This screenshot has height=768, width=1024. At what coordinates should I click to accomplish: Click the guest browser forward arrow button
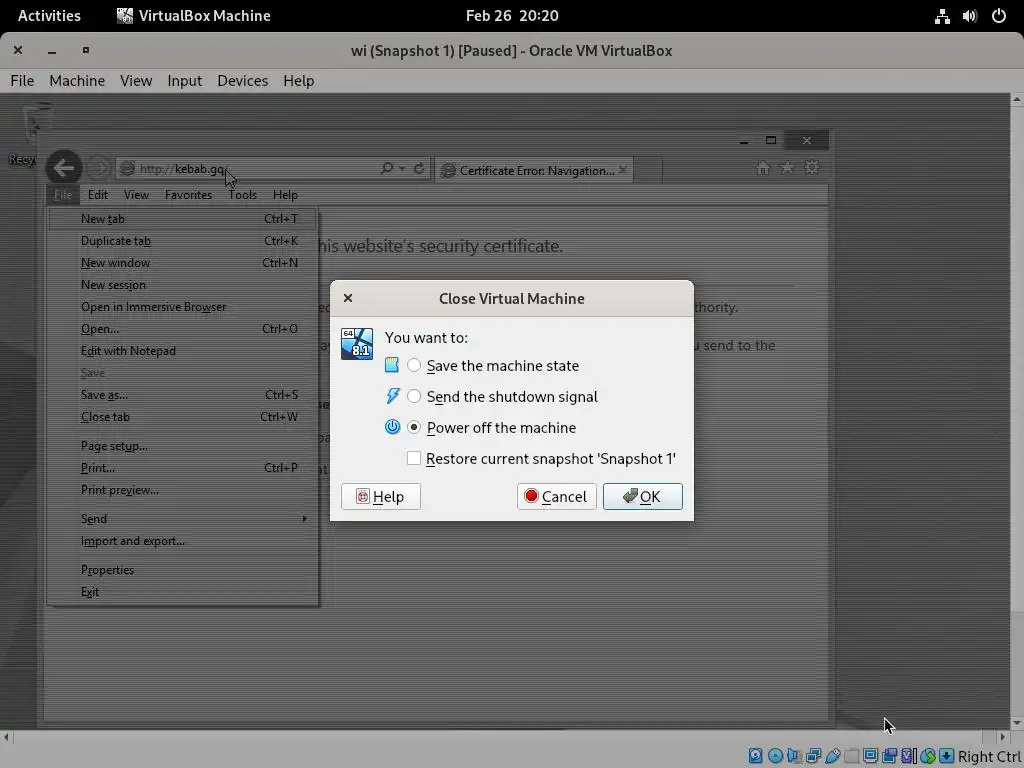[x=99, y=168]
